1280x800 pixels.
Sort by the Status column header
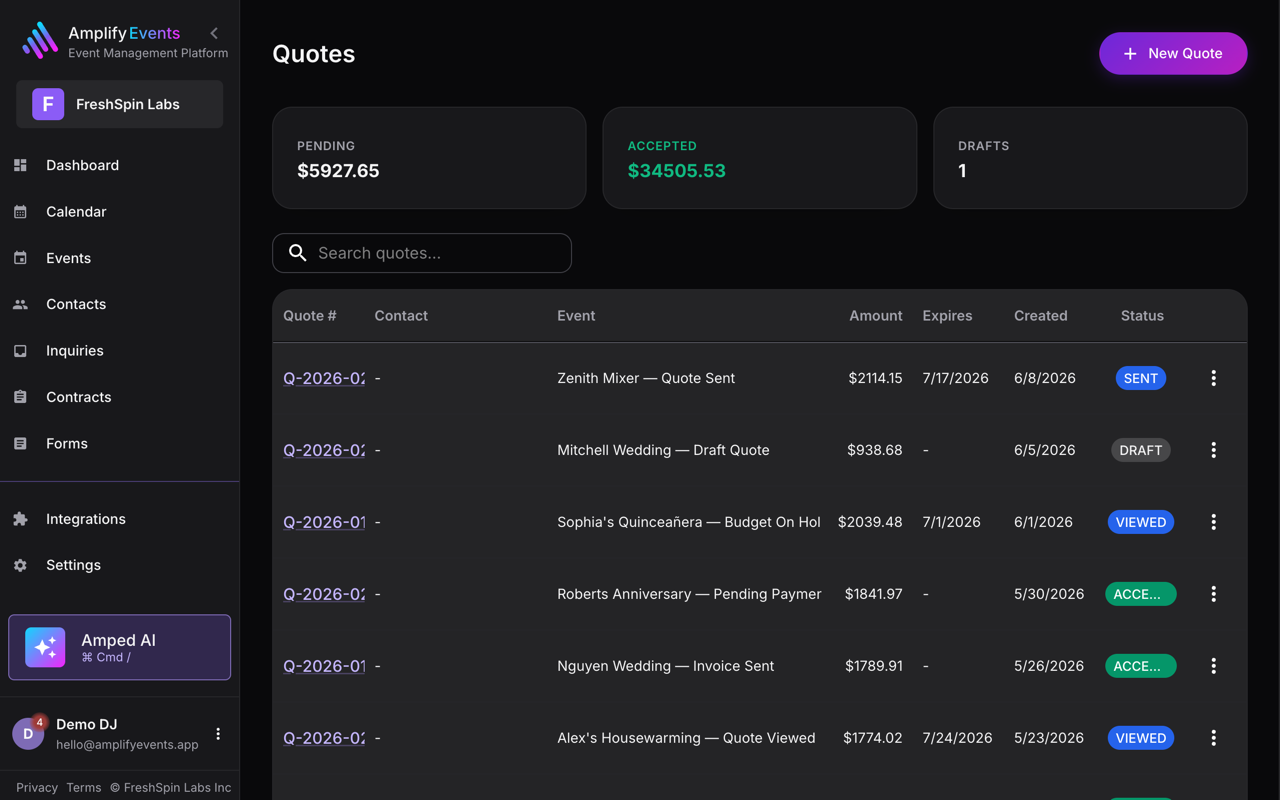pyautogui.click(x=1142, y=315)
